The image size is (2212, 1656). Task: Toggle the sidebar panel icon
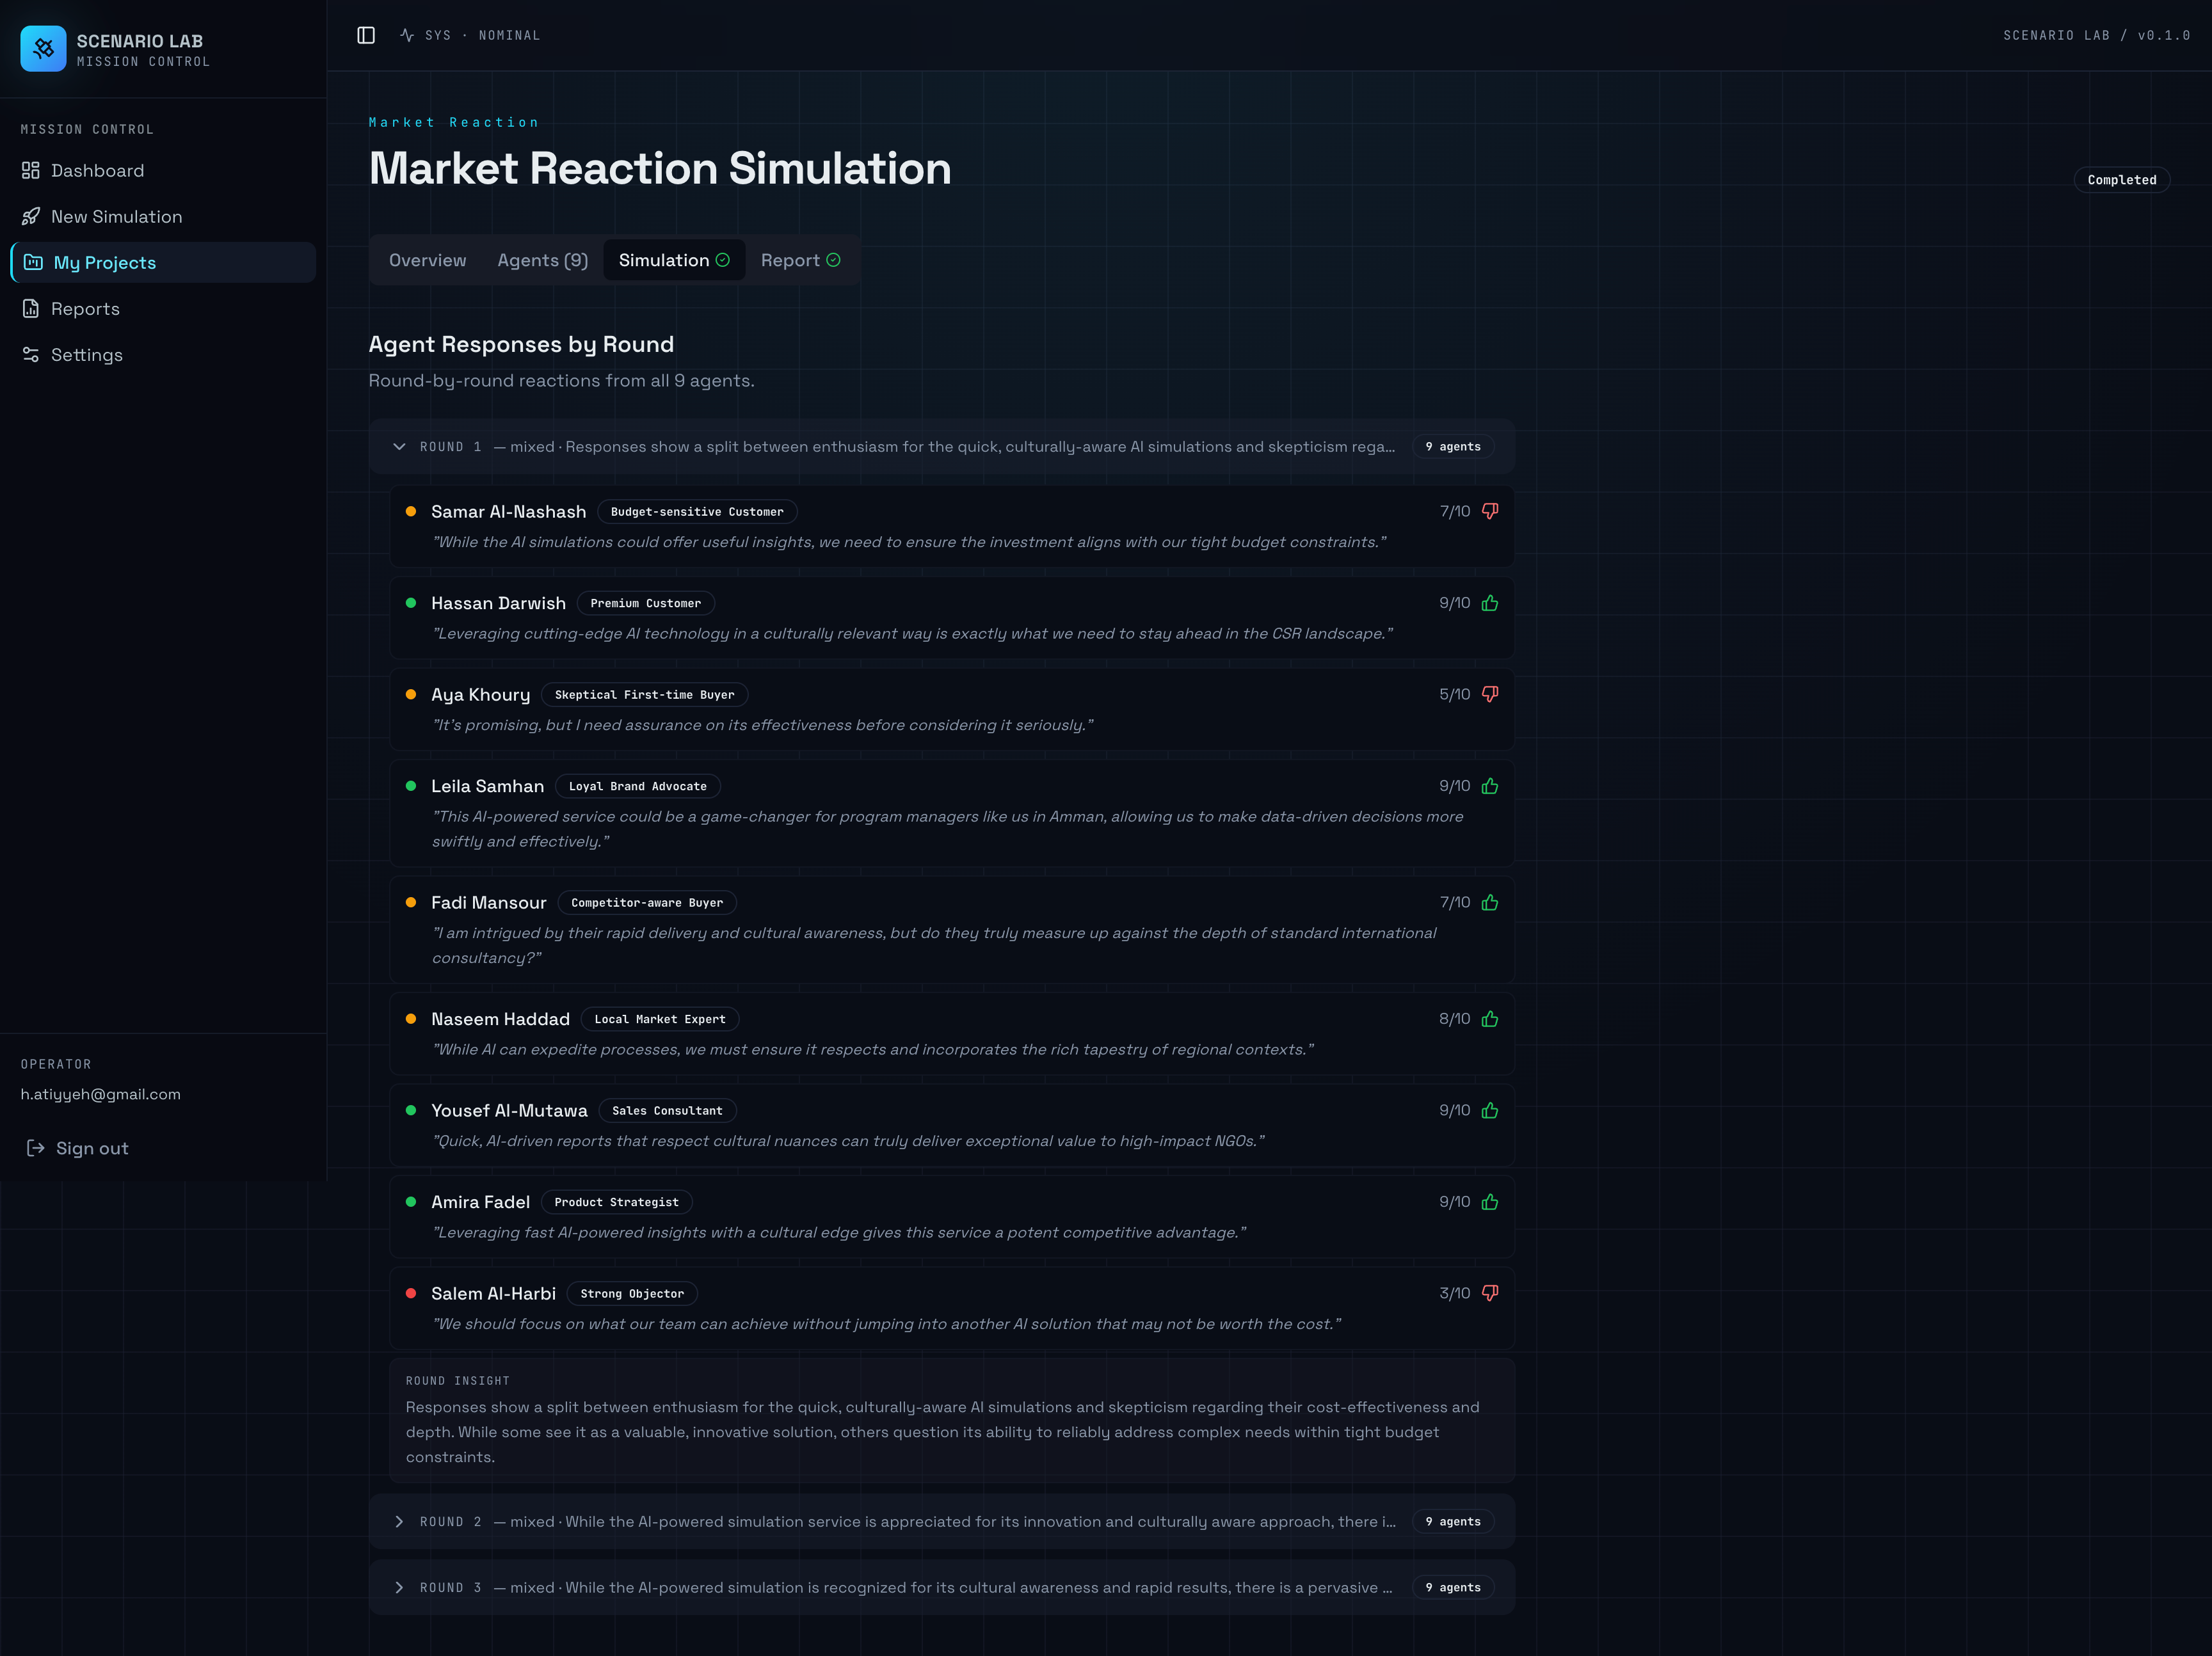click(x=366, y=35)
